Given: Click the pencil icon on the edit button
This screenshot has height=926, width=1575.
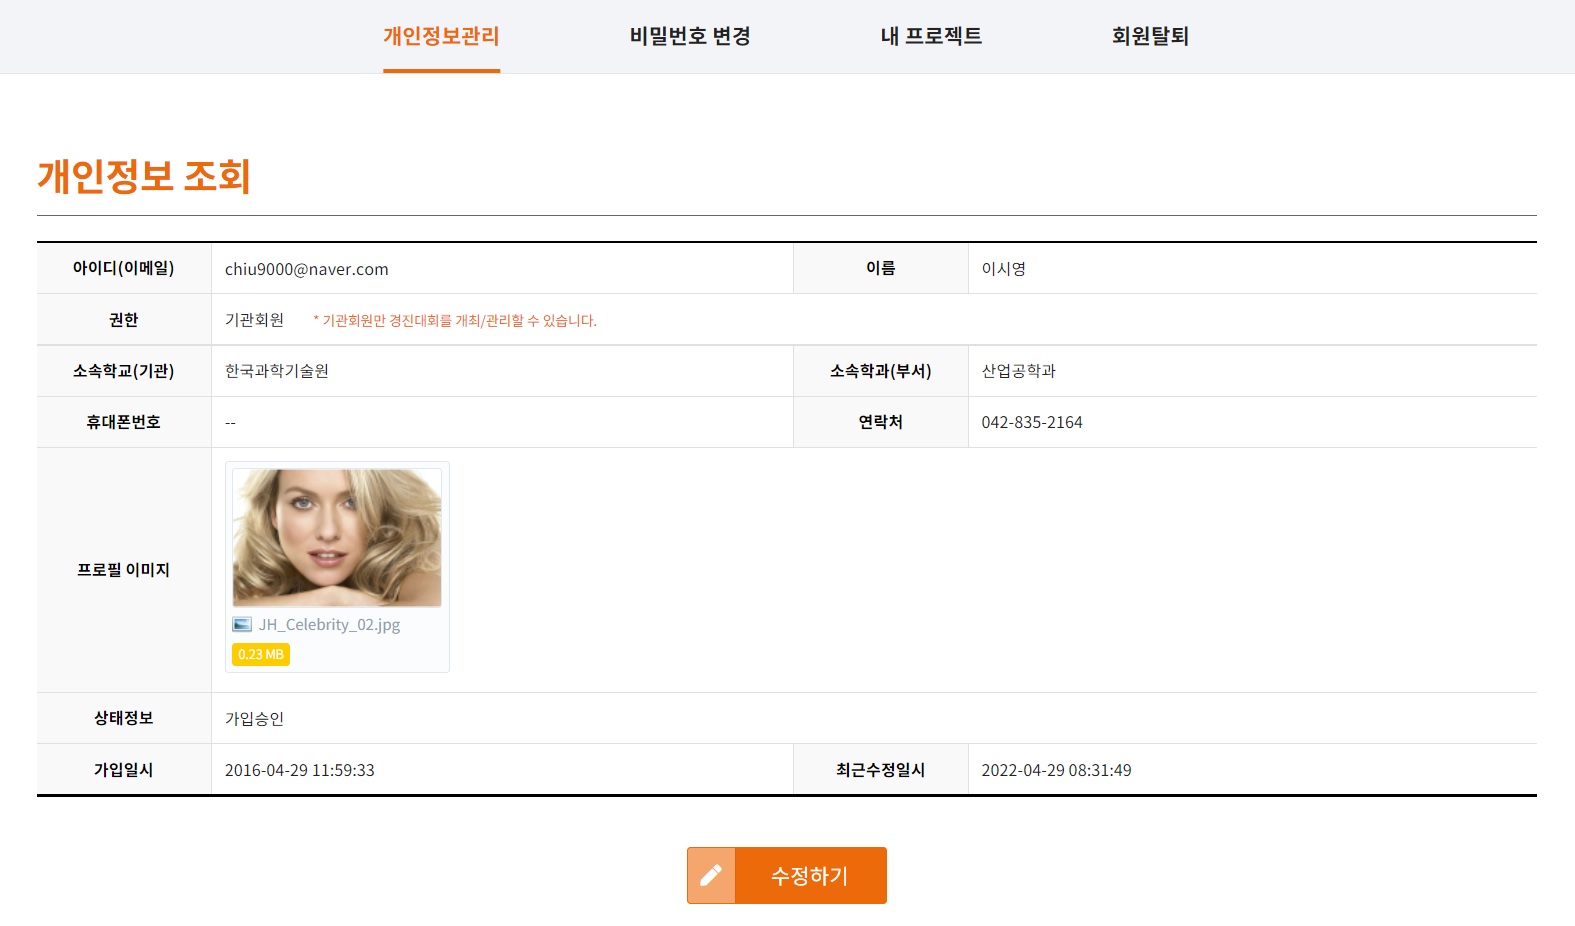Looking at the screenshot, I should pyautogui.click(x=711, y=875).
